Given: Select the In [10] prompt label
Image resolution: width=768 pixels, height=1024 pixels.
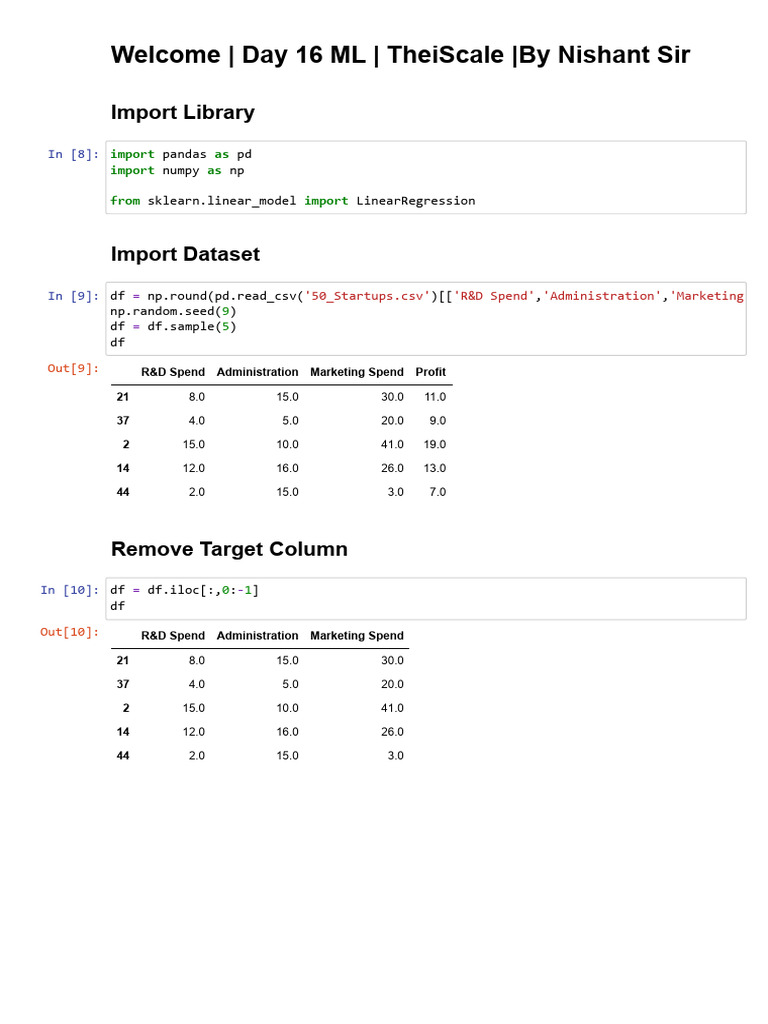Looking at the screenshot, I should coord(70,590).
